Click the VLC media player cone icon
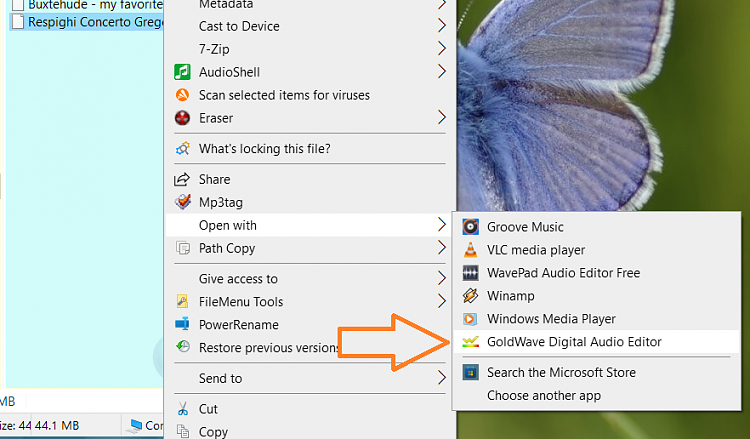This screenshot has height=439, width=750. [x=470, y=250]
